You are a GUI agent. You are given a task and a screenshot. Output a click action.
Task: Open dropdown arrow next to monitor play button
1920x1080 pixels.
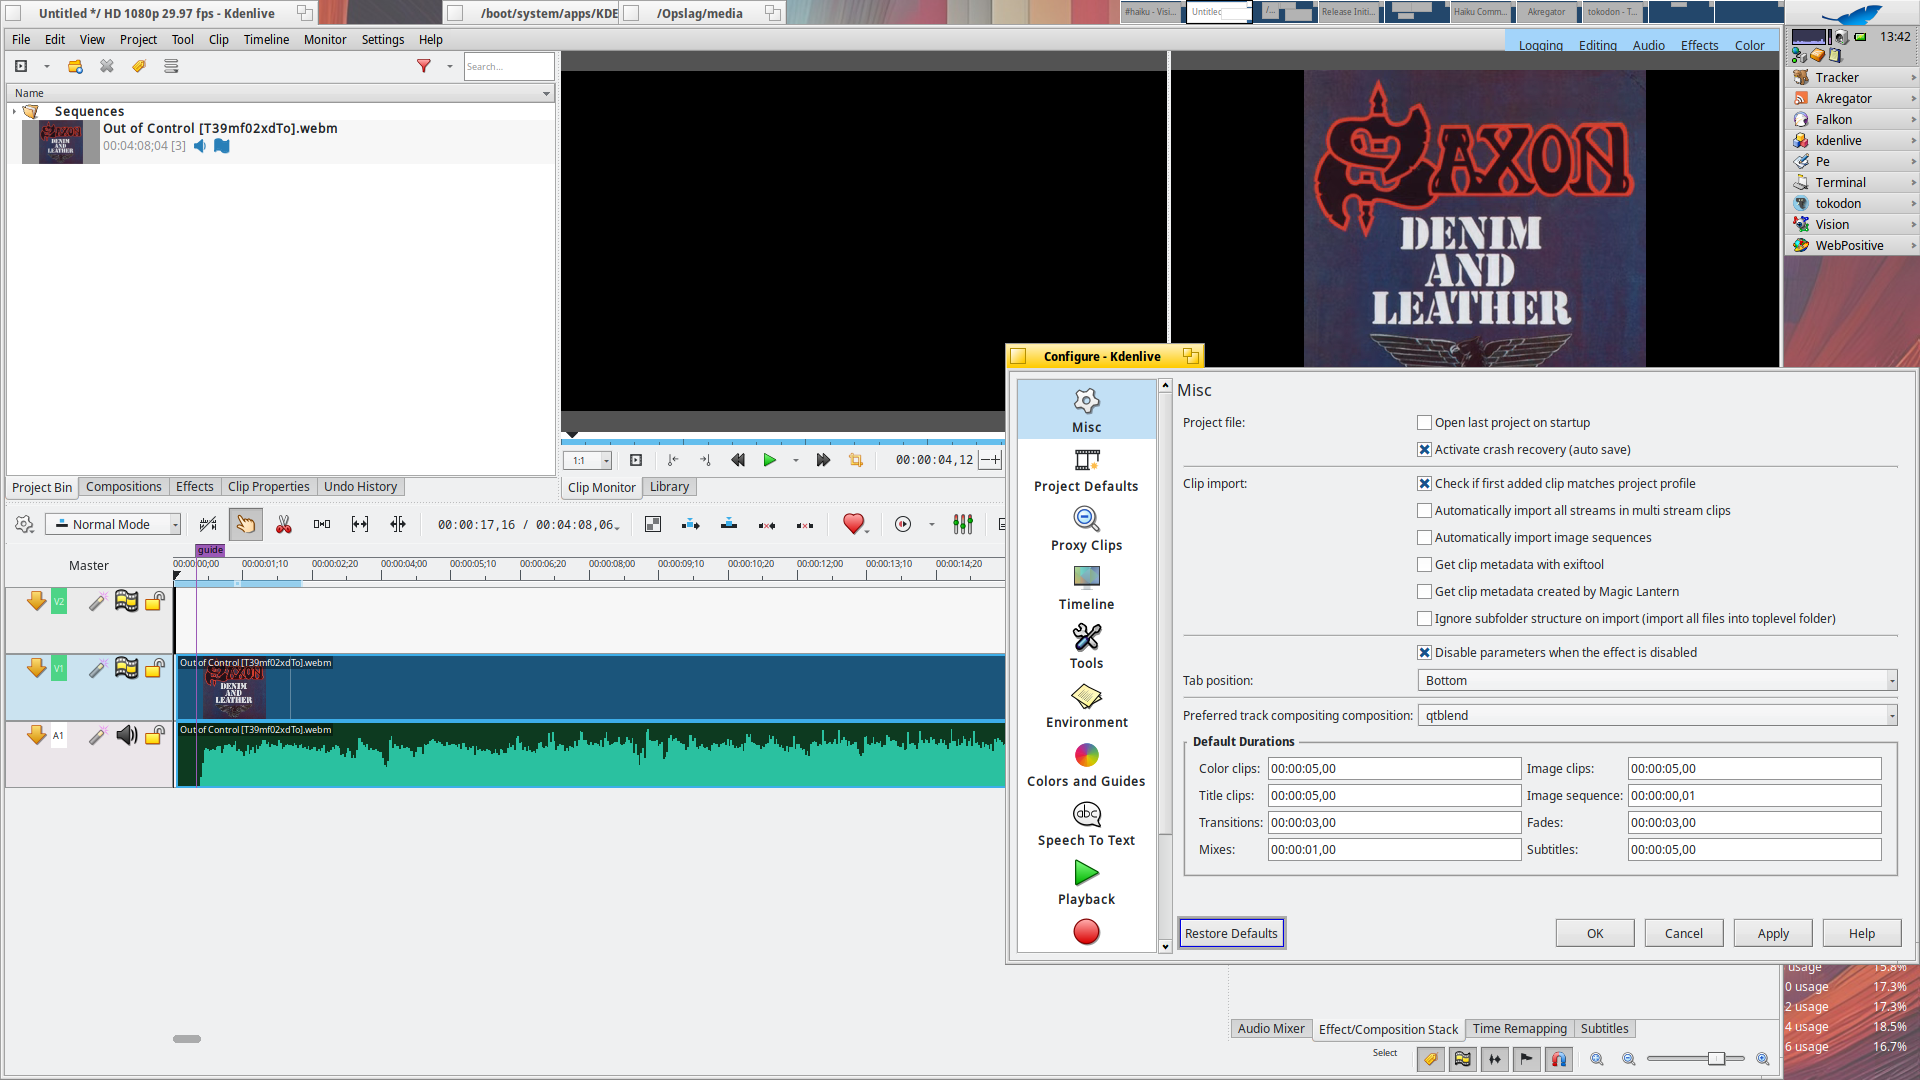pos(795,460)
